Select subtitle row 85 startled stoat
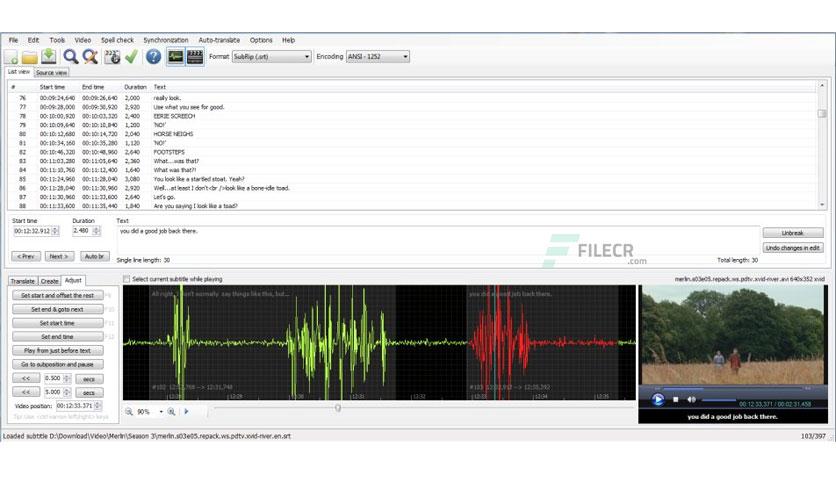 412,179
